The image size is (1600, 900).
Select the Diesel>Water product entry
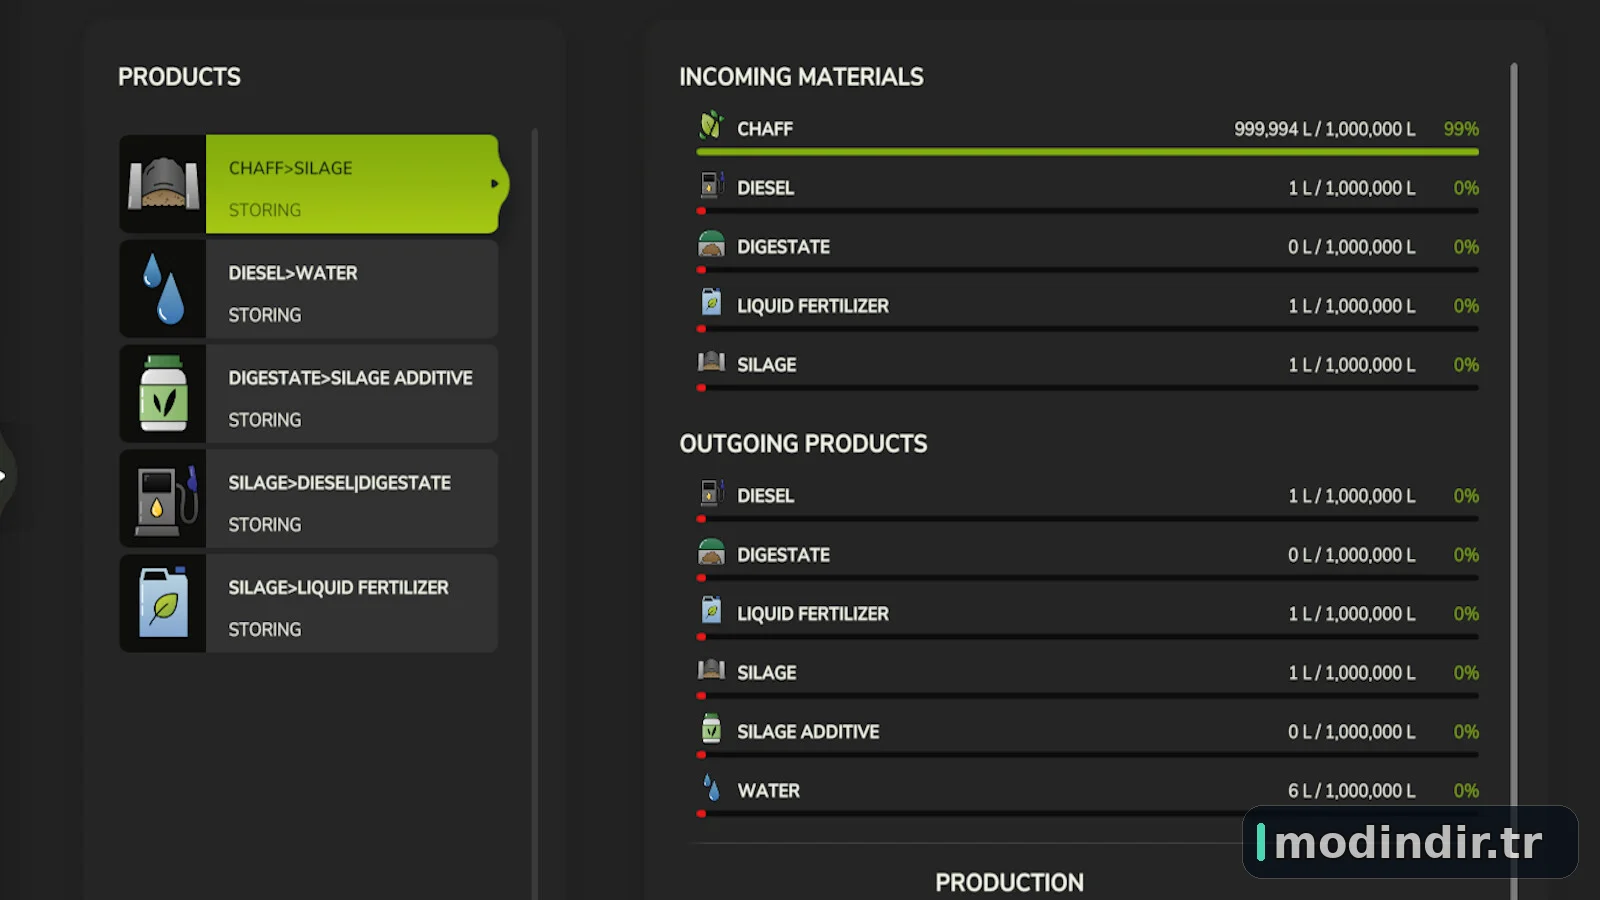click(x=309, y=289)
